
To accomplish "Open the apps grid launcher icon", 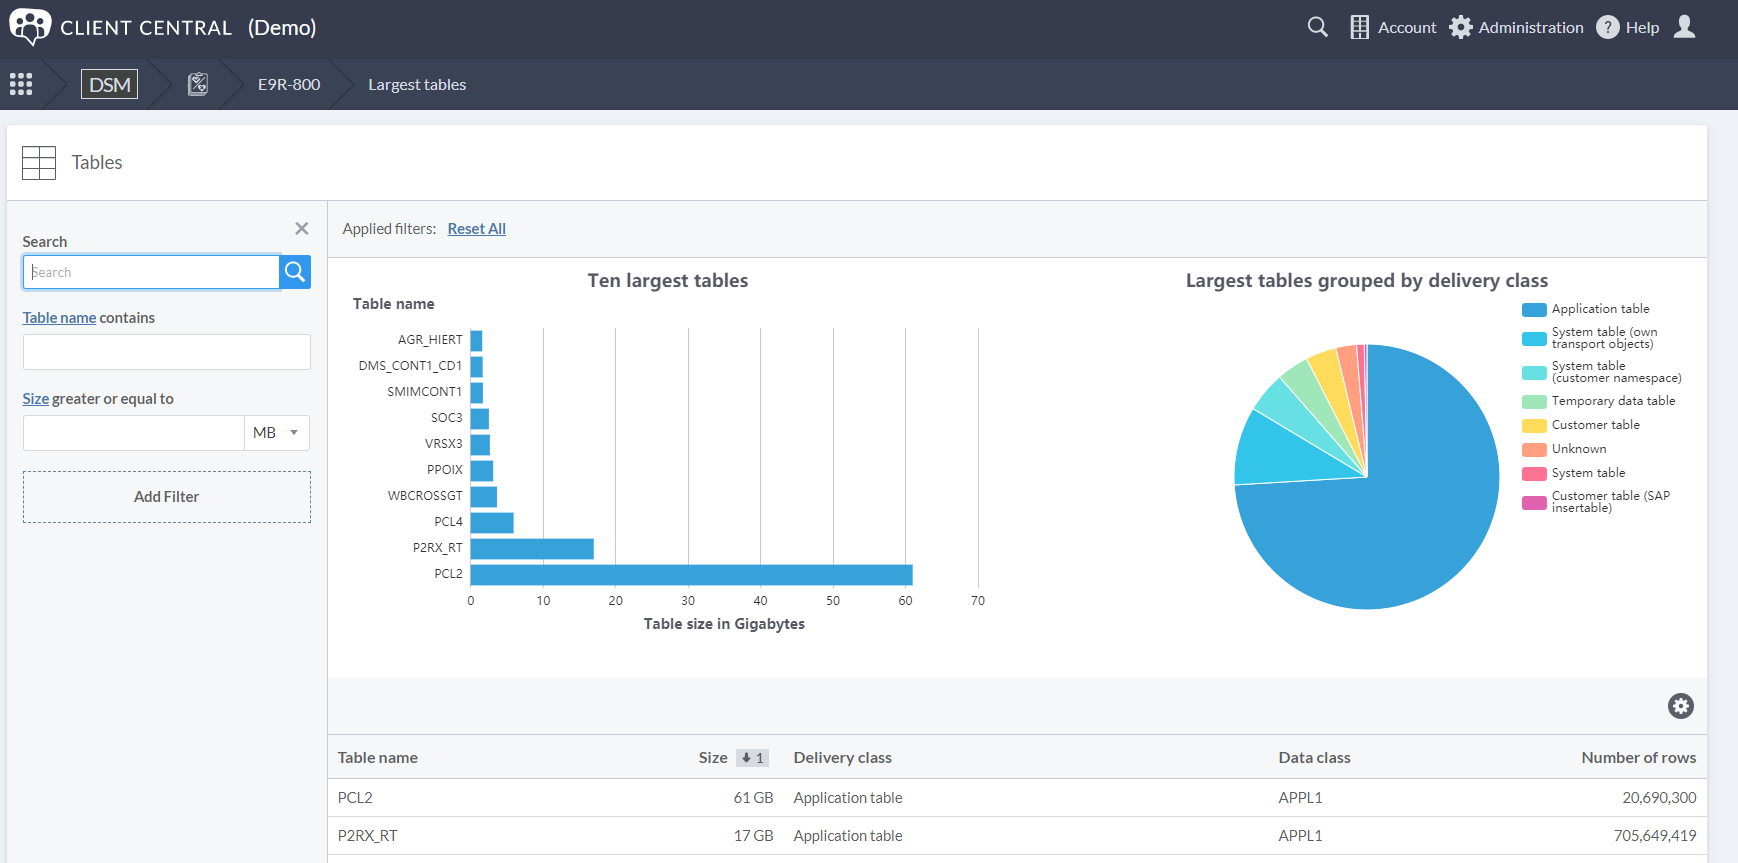I will (21, 84).
